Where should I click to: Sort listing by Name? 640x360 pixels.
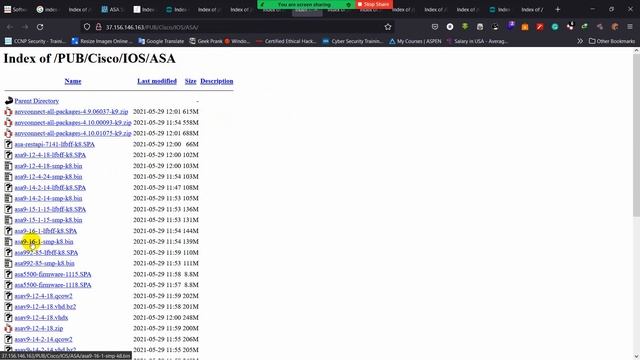(x=73, y=81)
